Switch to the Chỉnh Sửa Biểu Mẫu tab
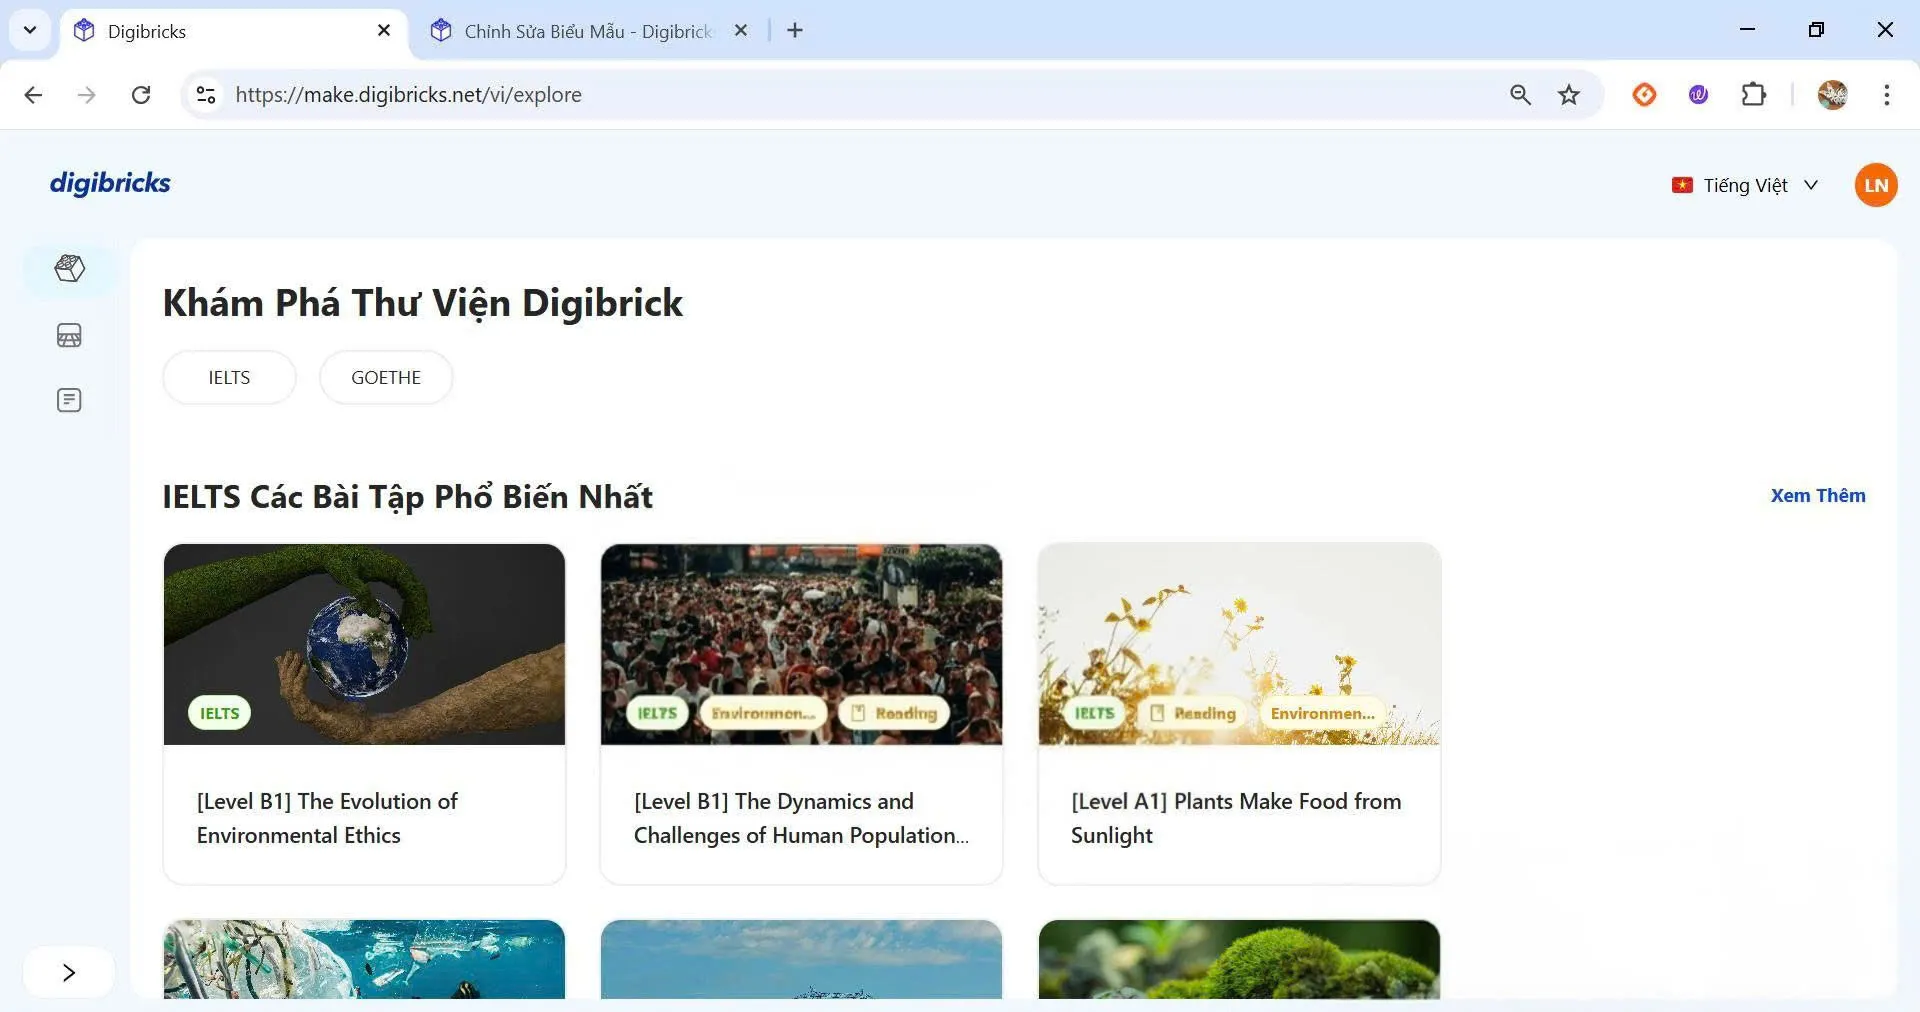 pos(587,31)
